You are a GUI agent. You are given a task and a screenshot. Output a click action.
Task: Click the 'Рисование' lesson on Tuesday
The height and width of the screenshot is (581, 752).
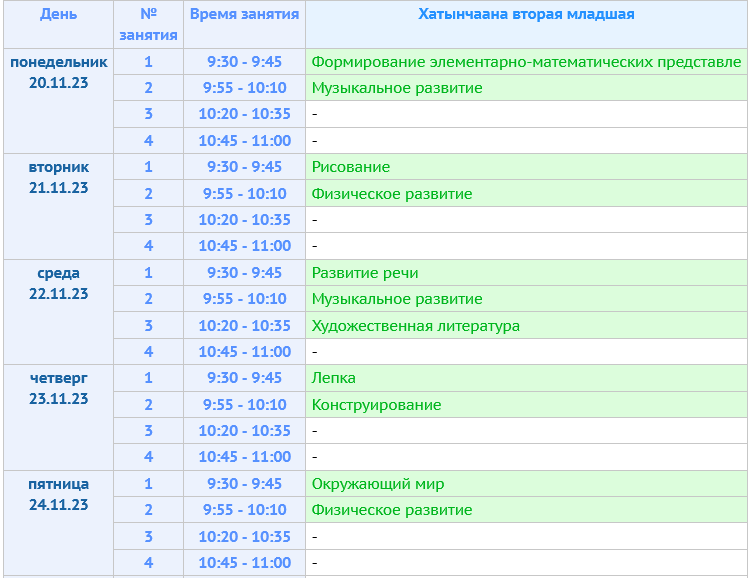351,167
